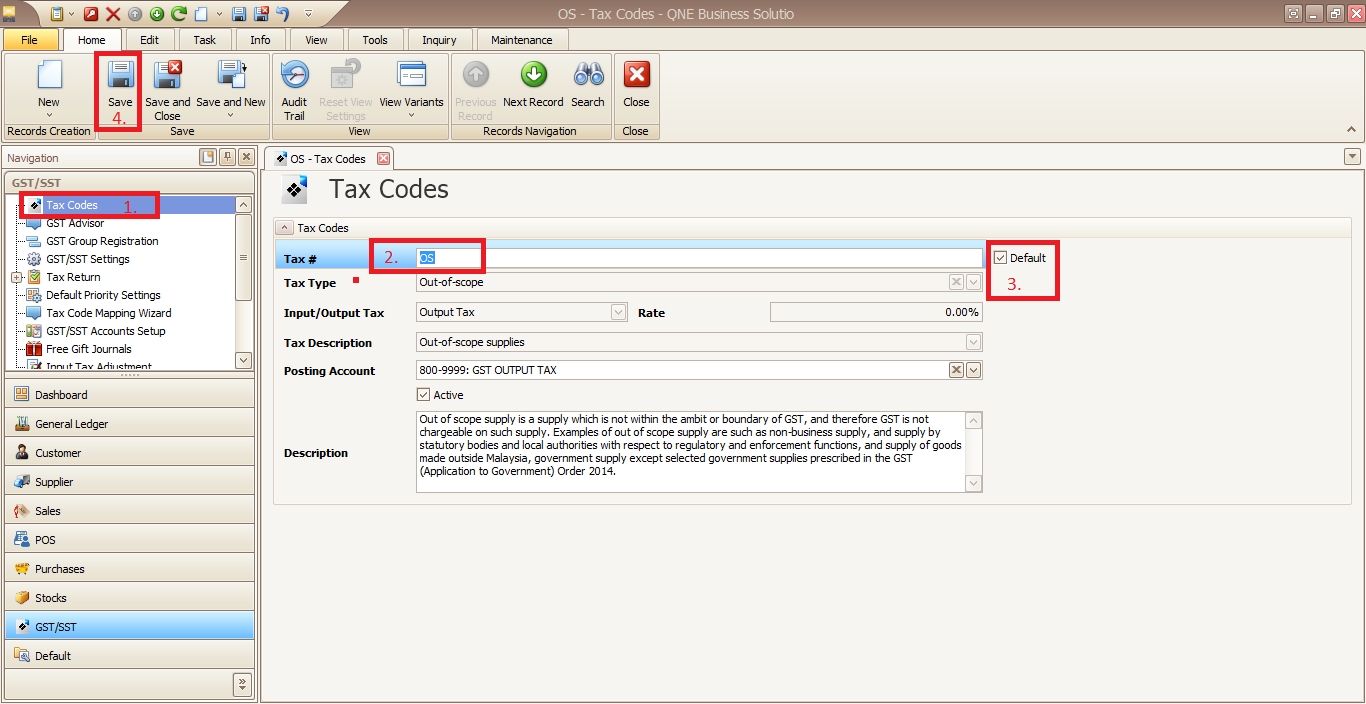1366x704 pixels.
Task: Click the Navigation panel note icon button
Action: (208, 157)
